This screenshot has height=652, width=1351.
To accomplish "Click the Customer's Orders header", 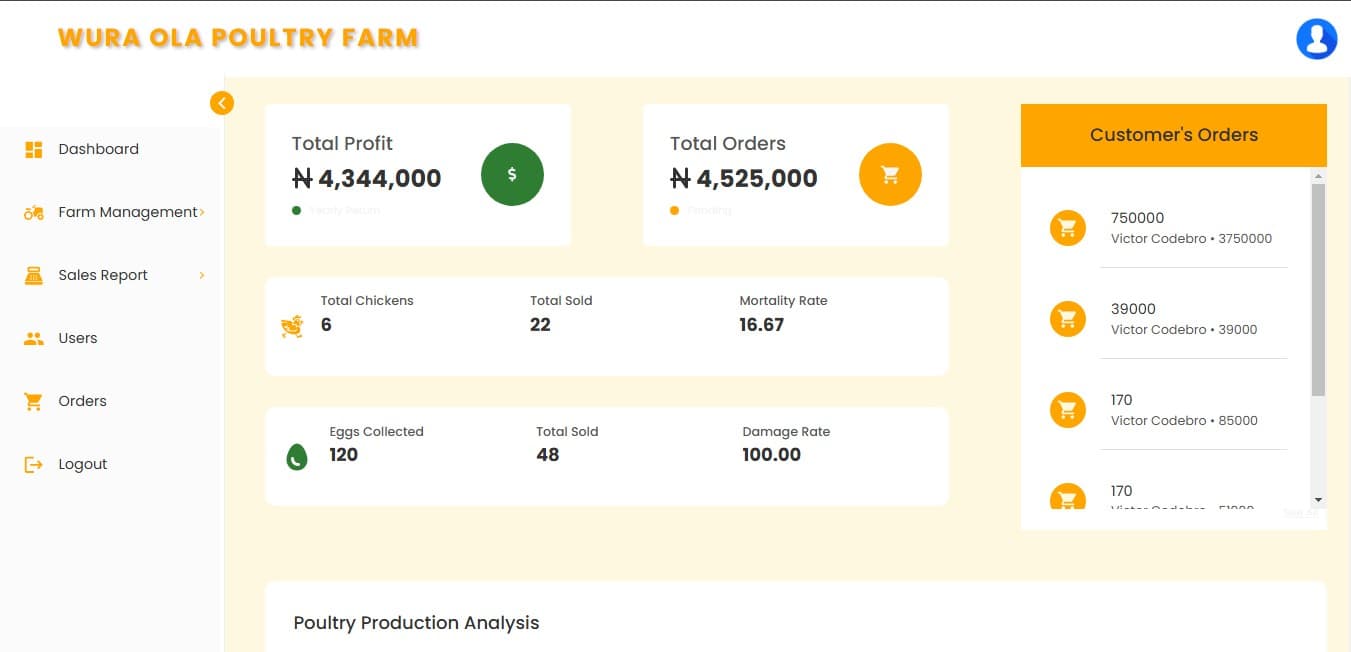I will coord(1174,135).
